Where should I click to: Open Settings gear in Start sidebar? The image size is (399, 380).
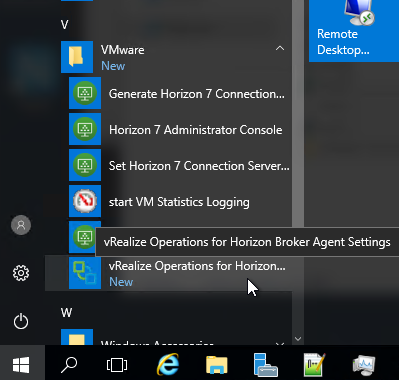point(21,273)
